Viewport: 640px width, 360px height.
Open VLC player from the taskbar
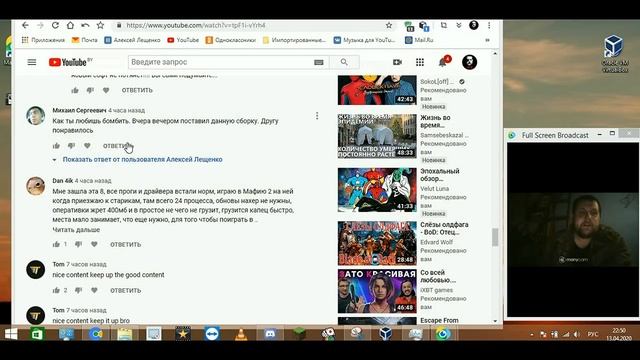click(x=241, y=334)
